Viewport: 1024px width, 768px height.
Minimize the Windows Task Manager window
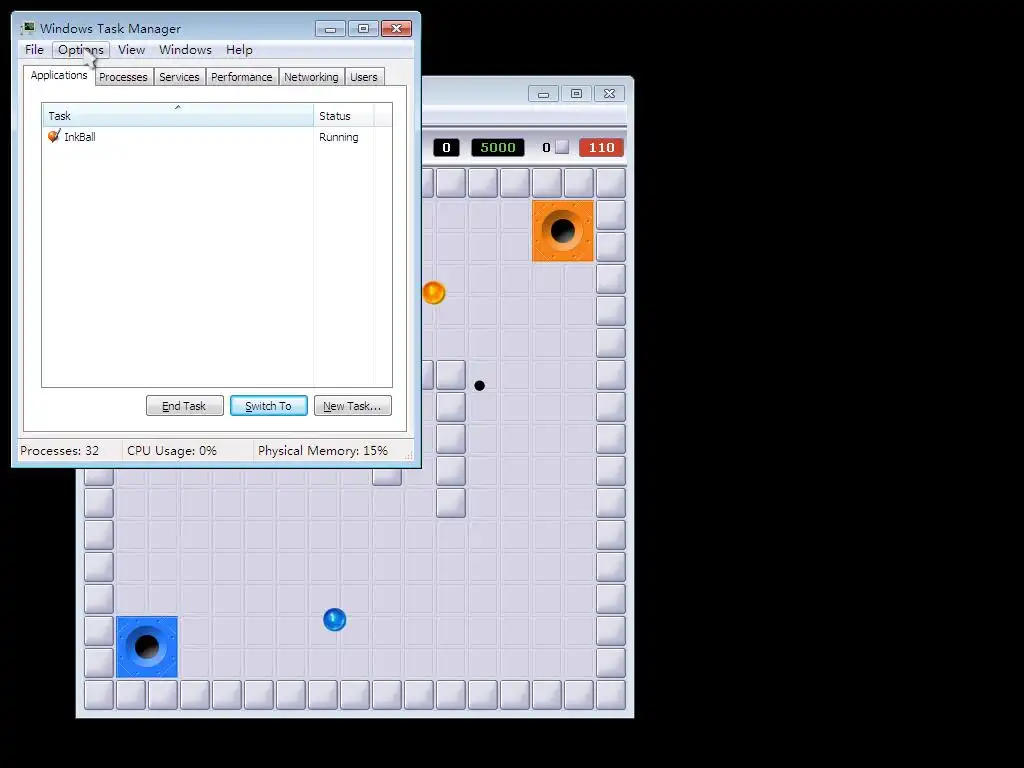point(330,29)
